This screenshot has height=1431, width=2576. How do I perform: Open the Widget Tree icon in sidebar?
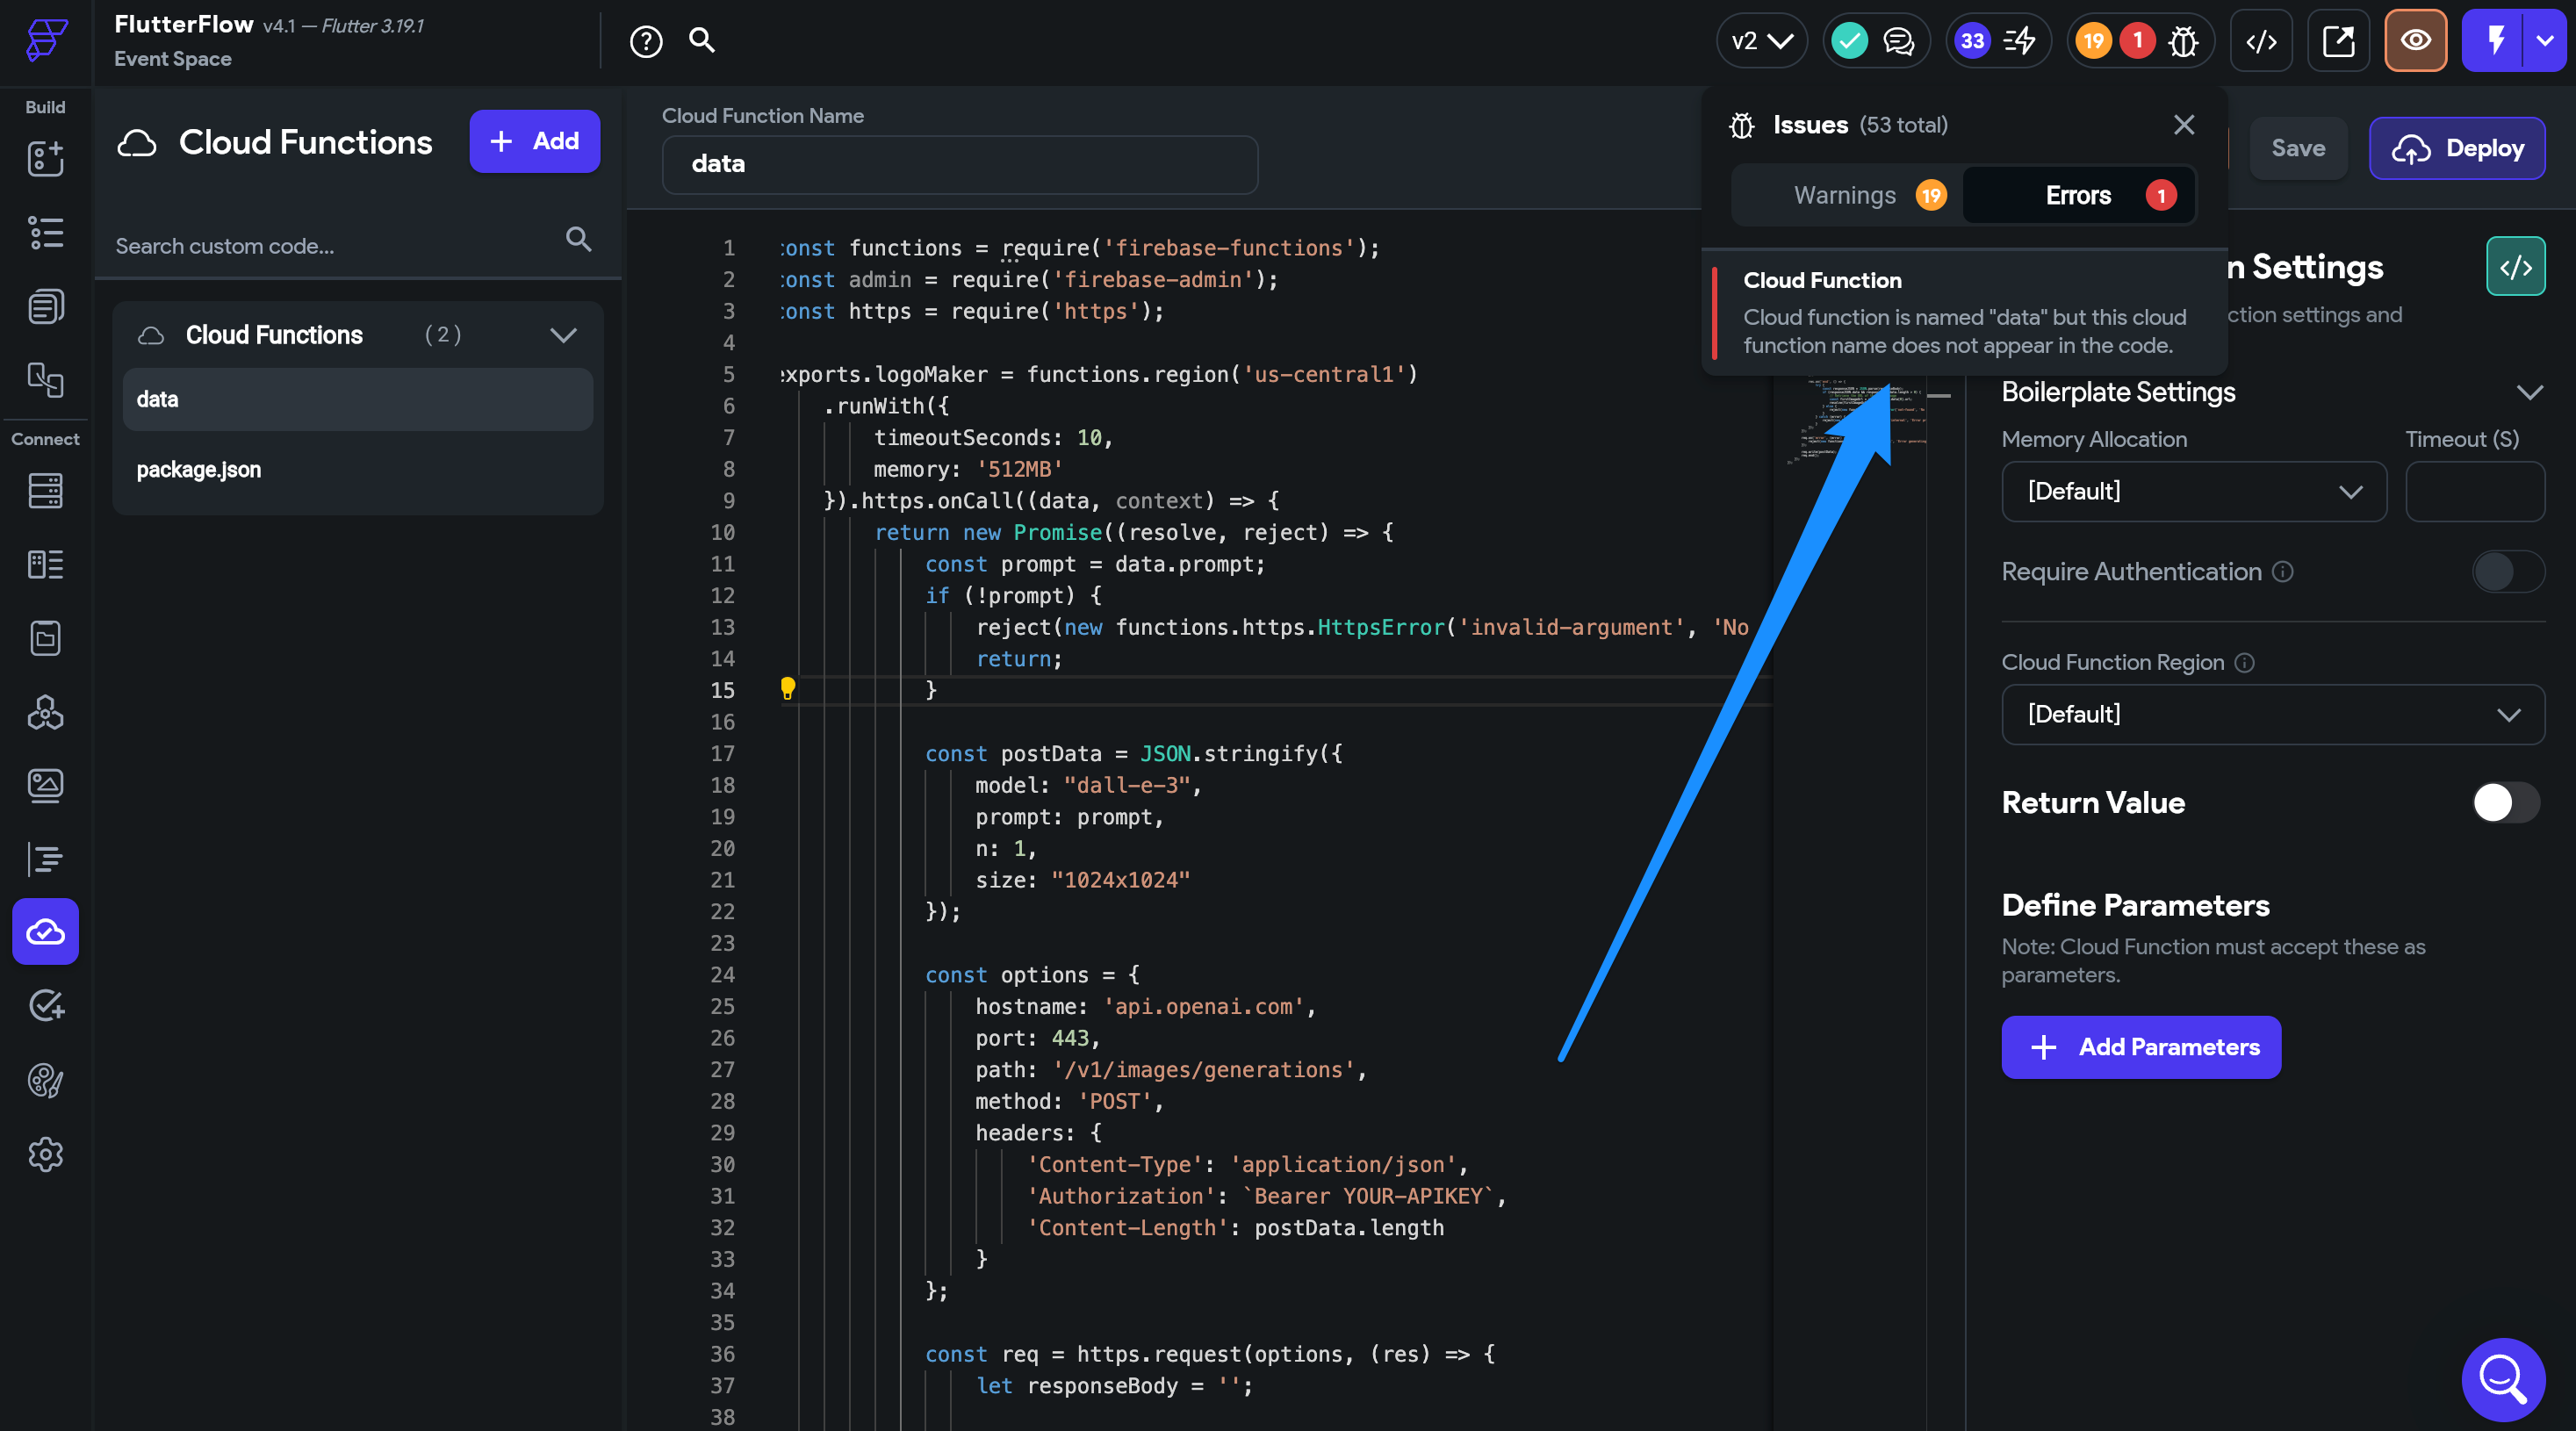pyautogui.click(x=45, y=233)
